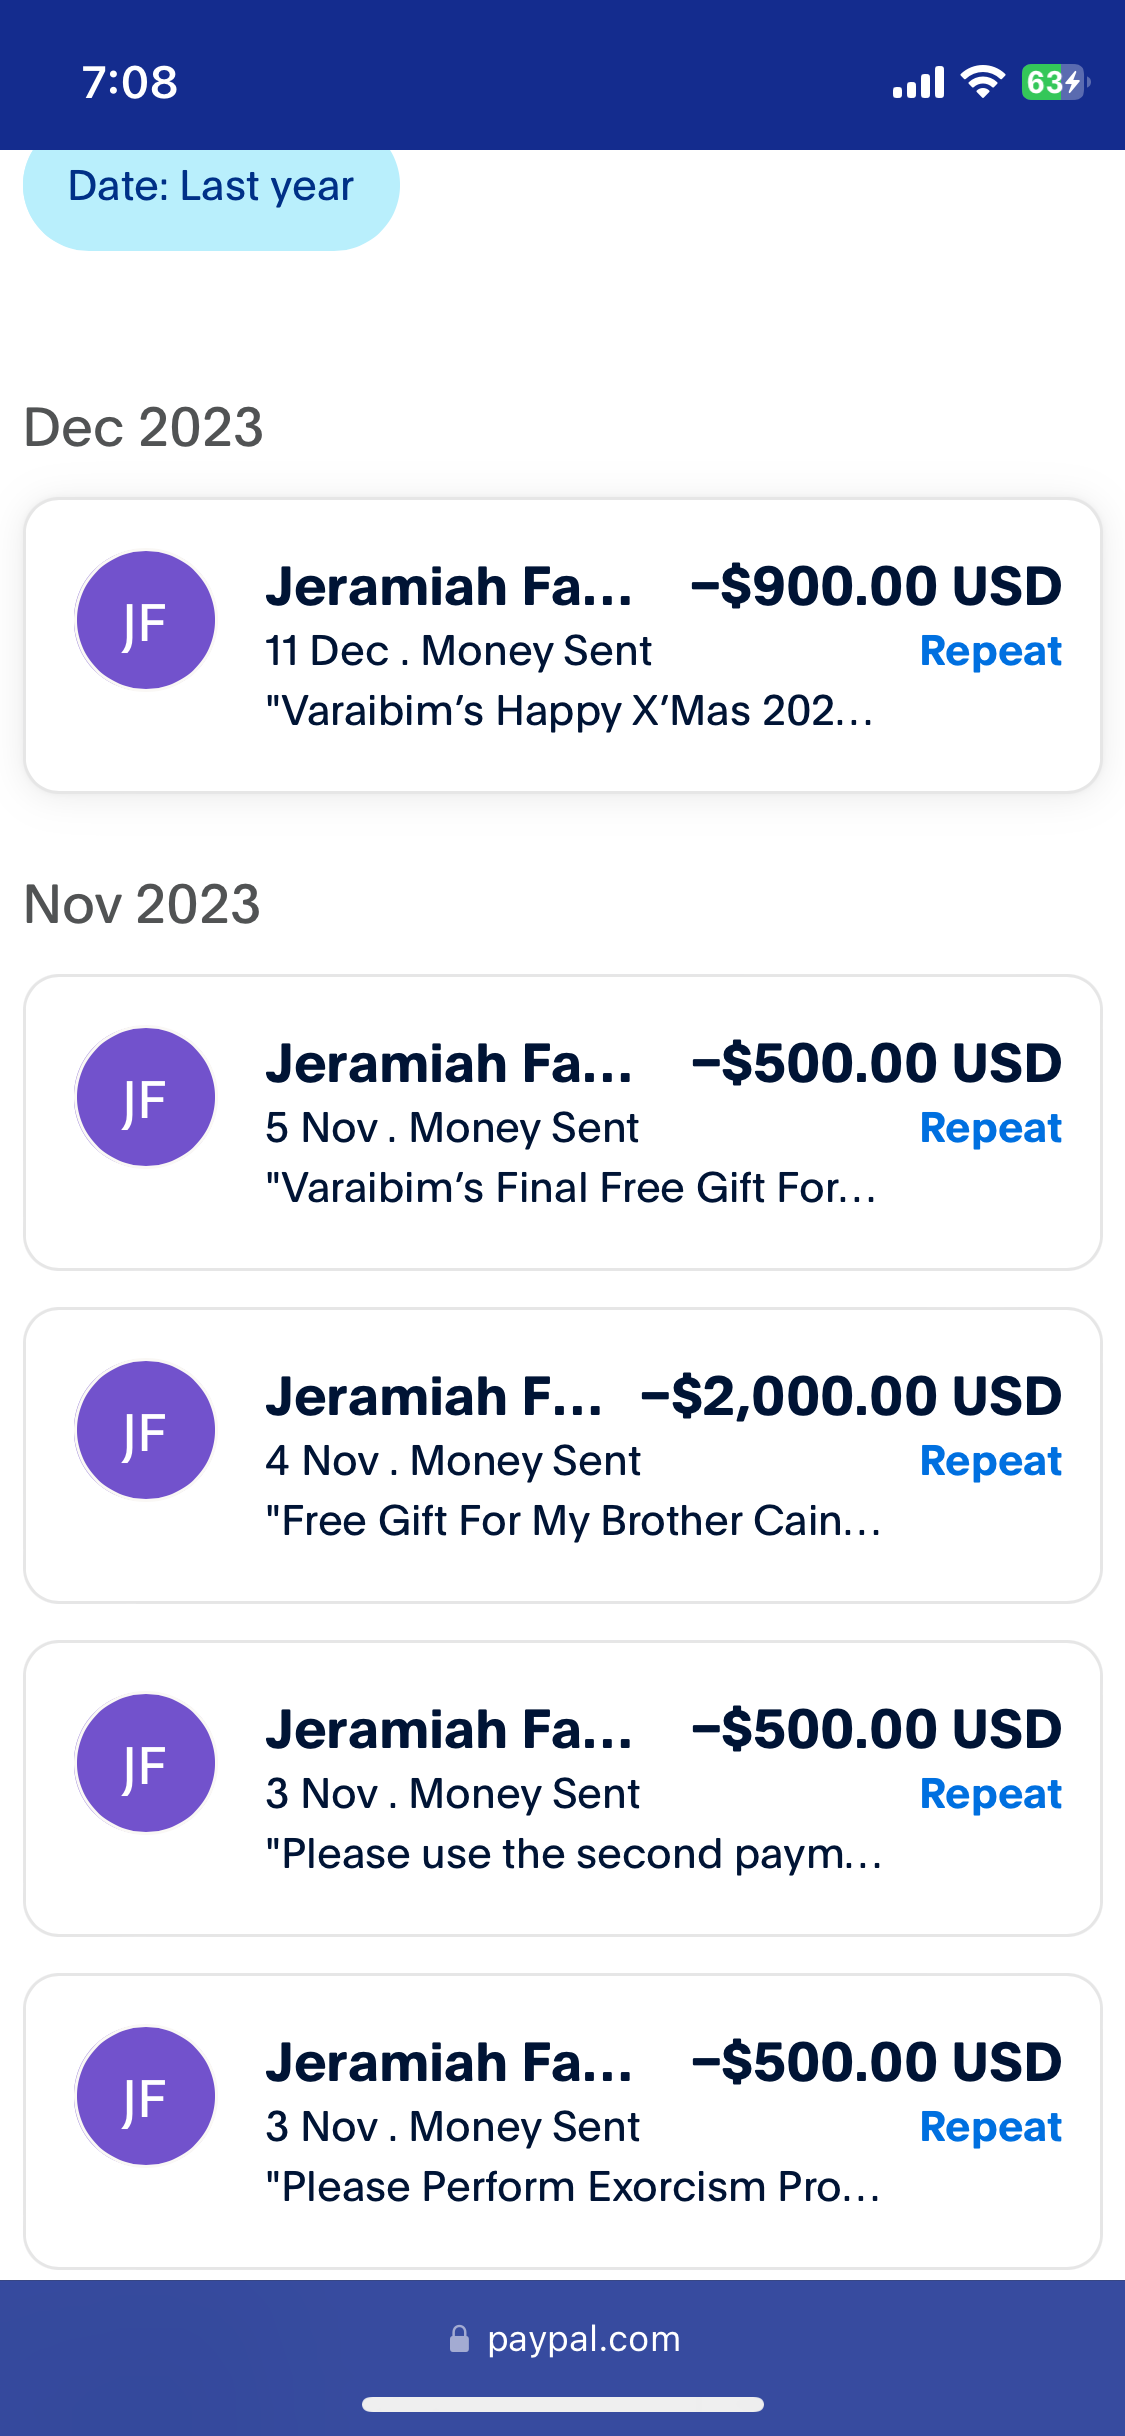Viewport: 1125px width, 2436px height.
Task: Open the JF avatar on the 4 Nov $2,000 payment
Action: [x=146, y=1430]
